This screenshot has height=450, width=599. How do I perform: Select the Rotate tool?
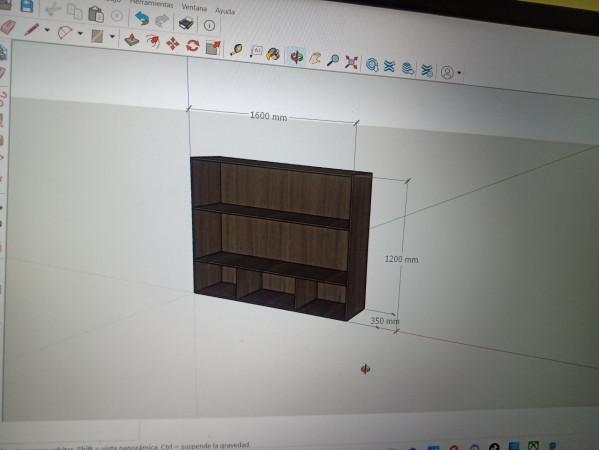pyautogui.click(x=193, y=46)
